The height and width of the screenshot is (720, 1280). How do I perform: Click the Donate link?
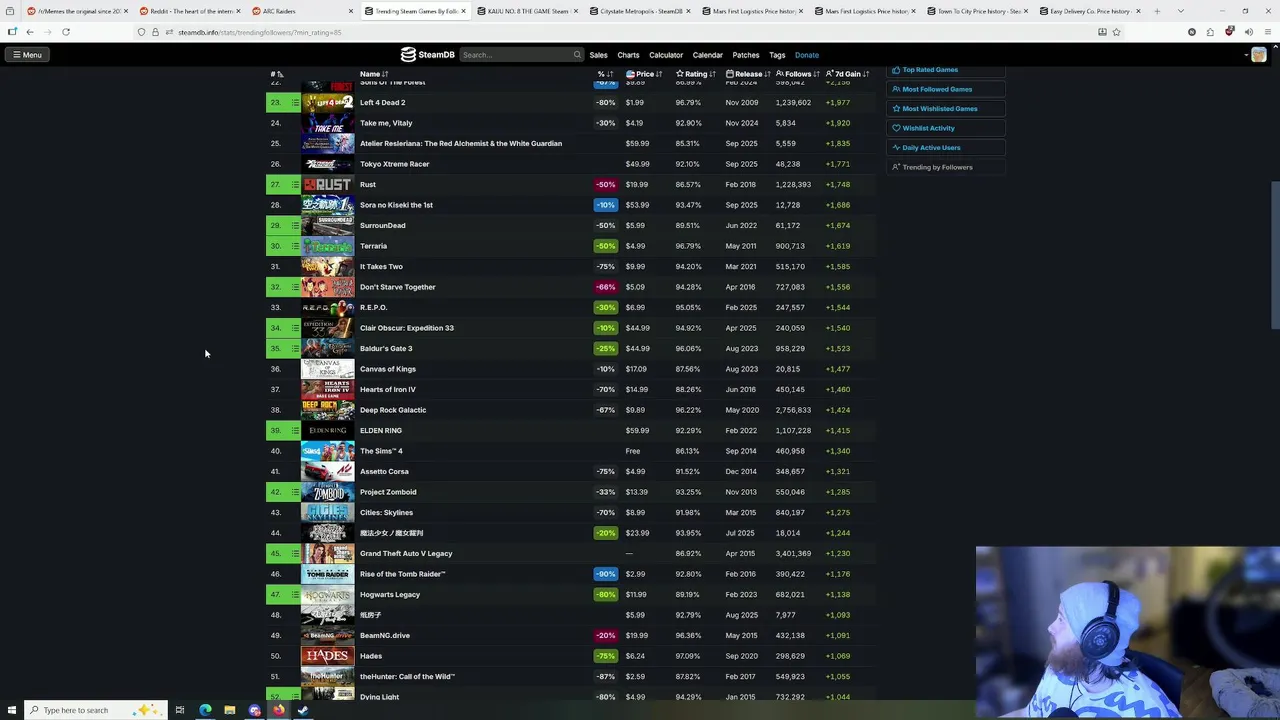[807, 55]
